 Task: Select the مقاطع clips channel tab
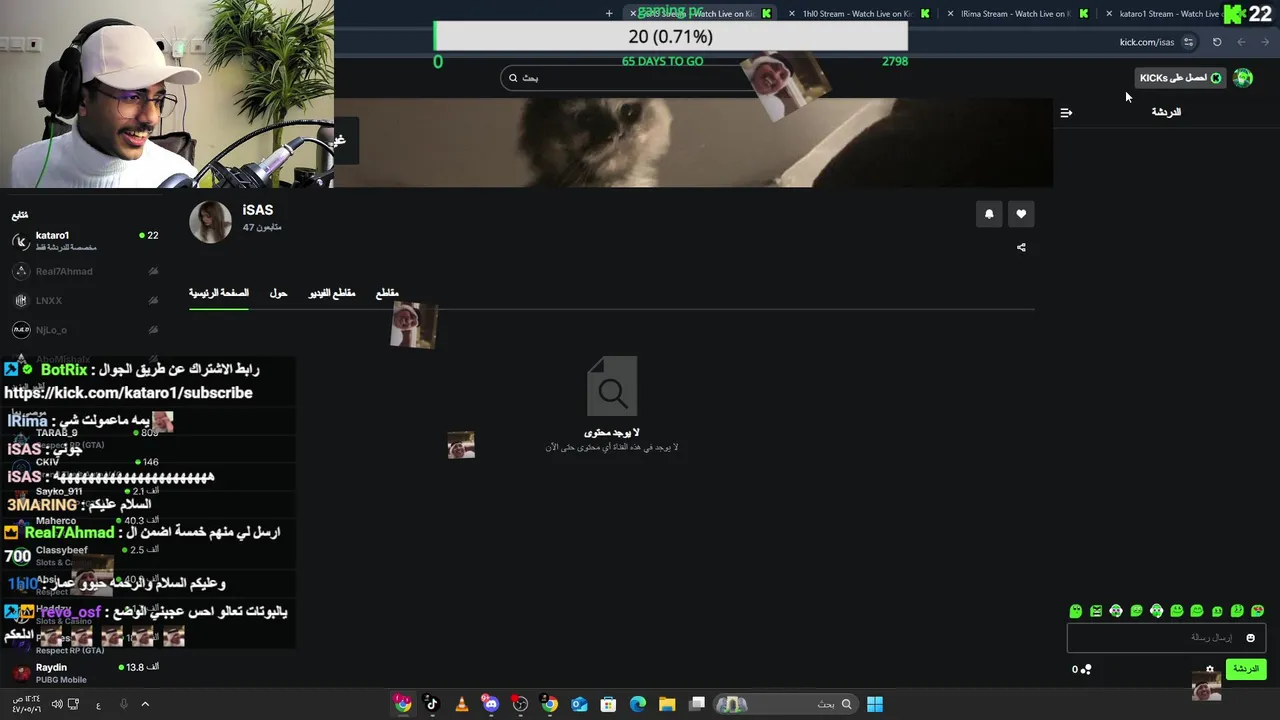point(387,293)
